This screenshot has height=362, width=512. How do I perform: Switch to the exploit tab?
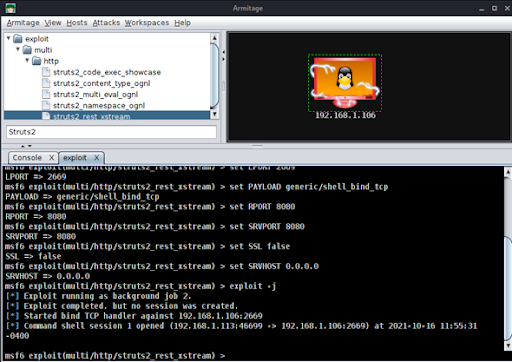click(x=75, y=158)
